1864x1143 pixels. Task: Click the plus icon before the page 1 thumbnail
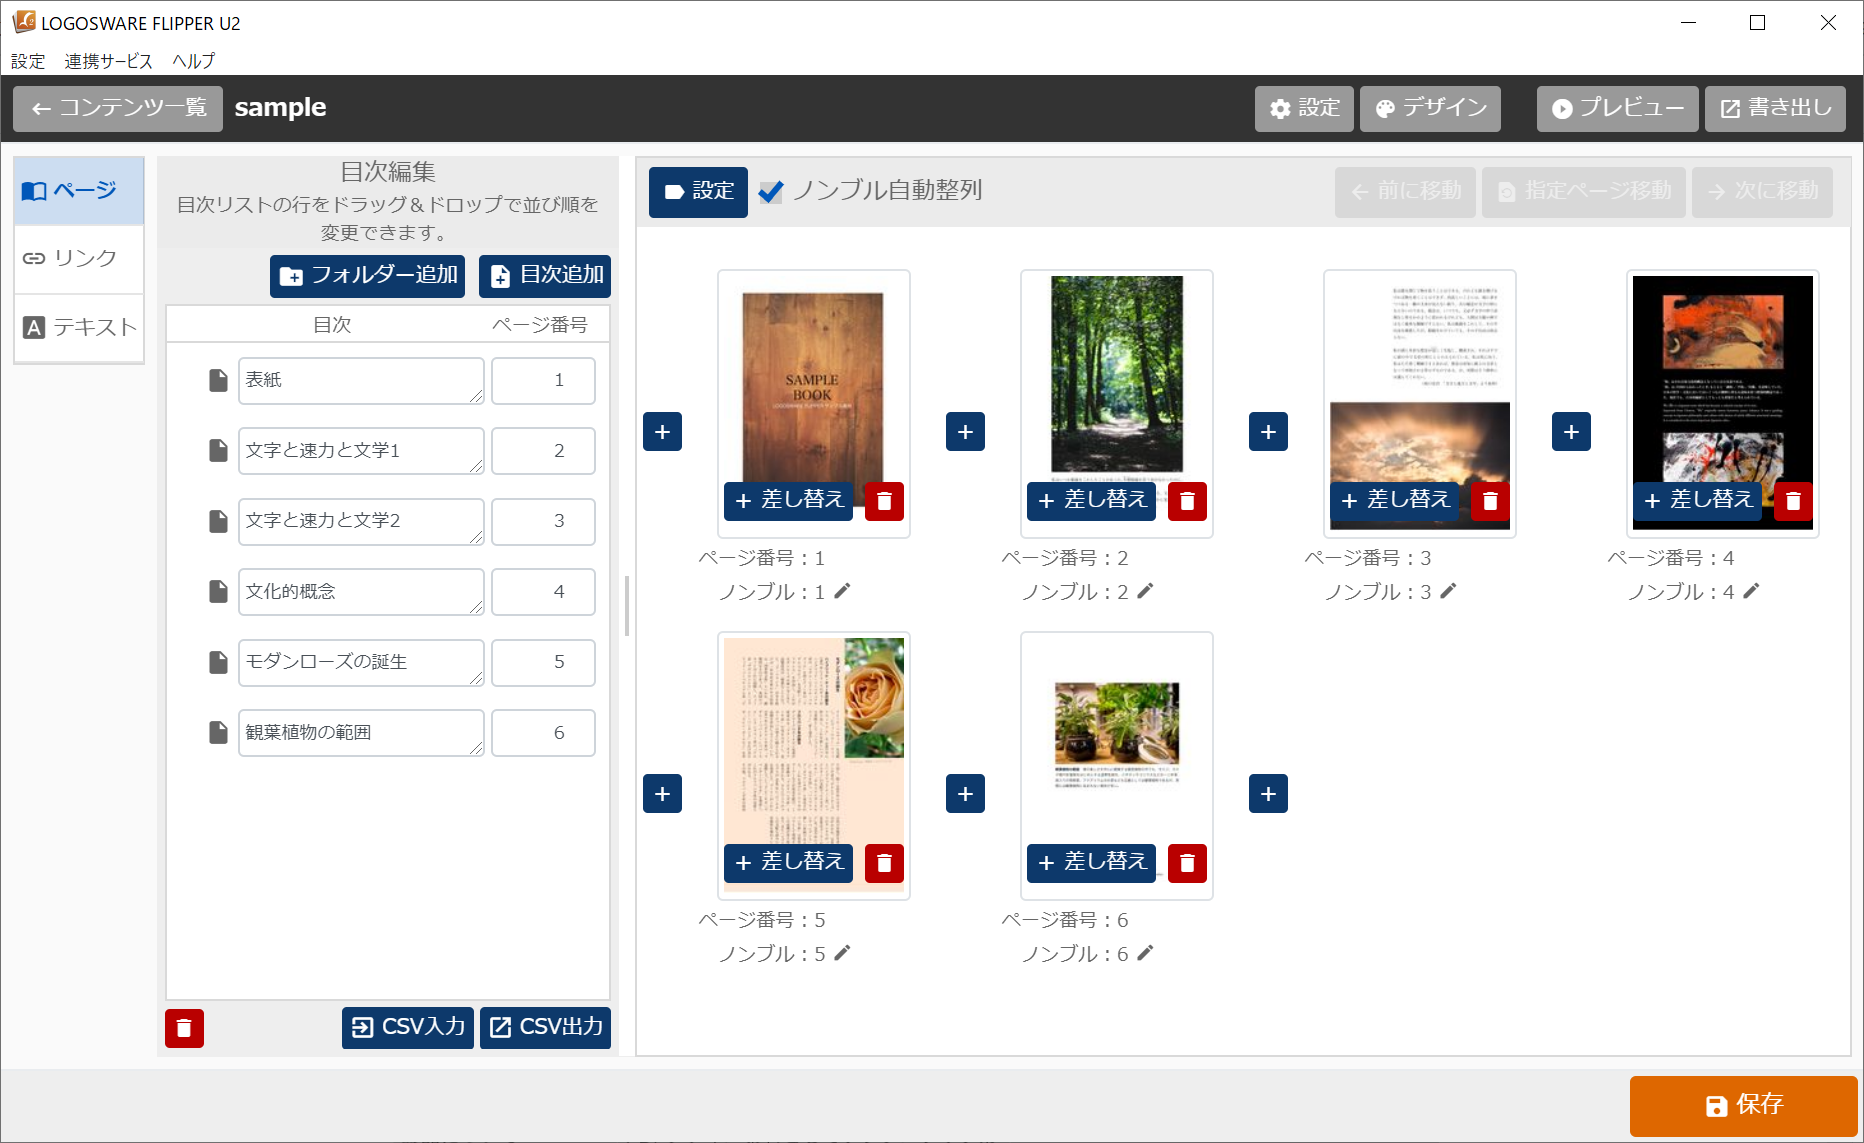pos(662,432)
